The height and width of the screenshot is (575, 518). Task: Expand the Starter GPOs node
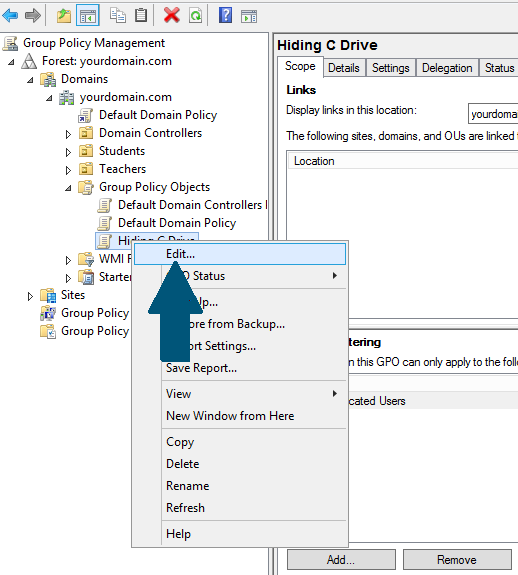68,278
